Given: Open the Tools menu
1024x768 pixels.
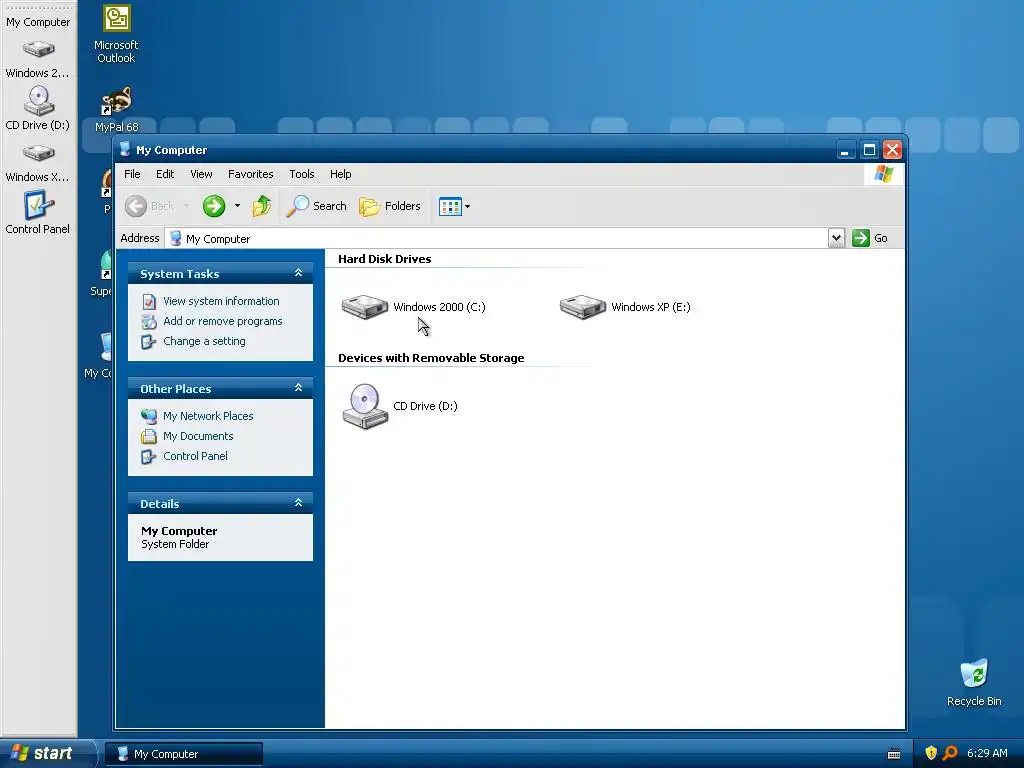Looking at the screenshot, I should (302, 174).
